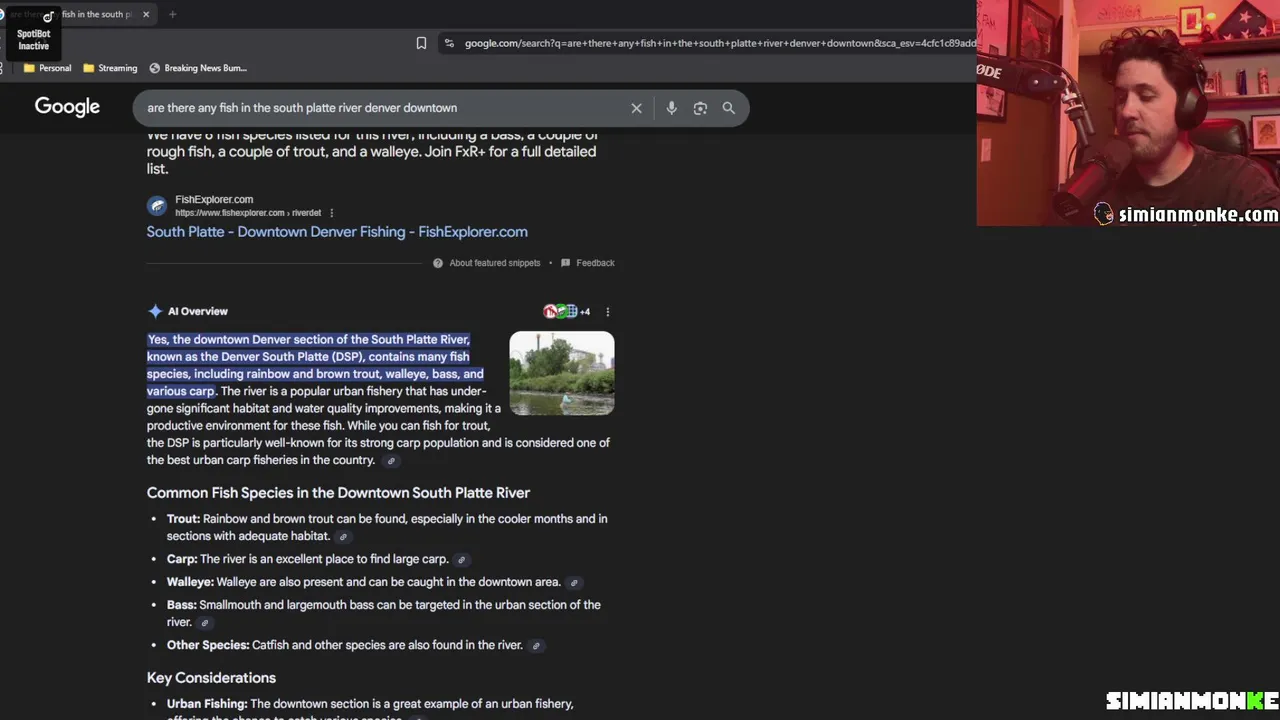Click highlighted text 'Yes, the downtown Denver section'
The image size is (1280, 720).
[240, 340]
